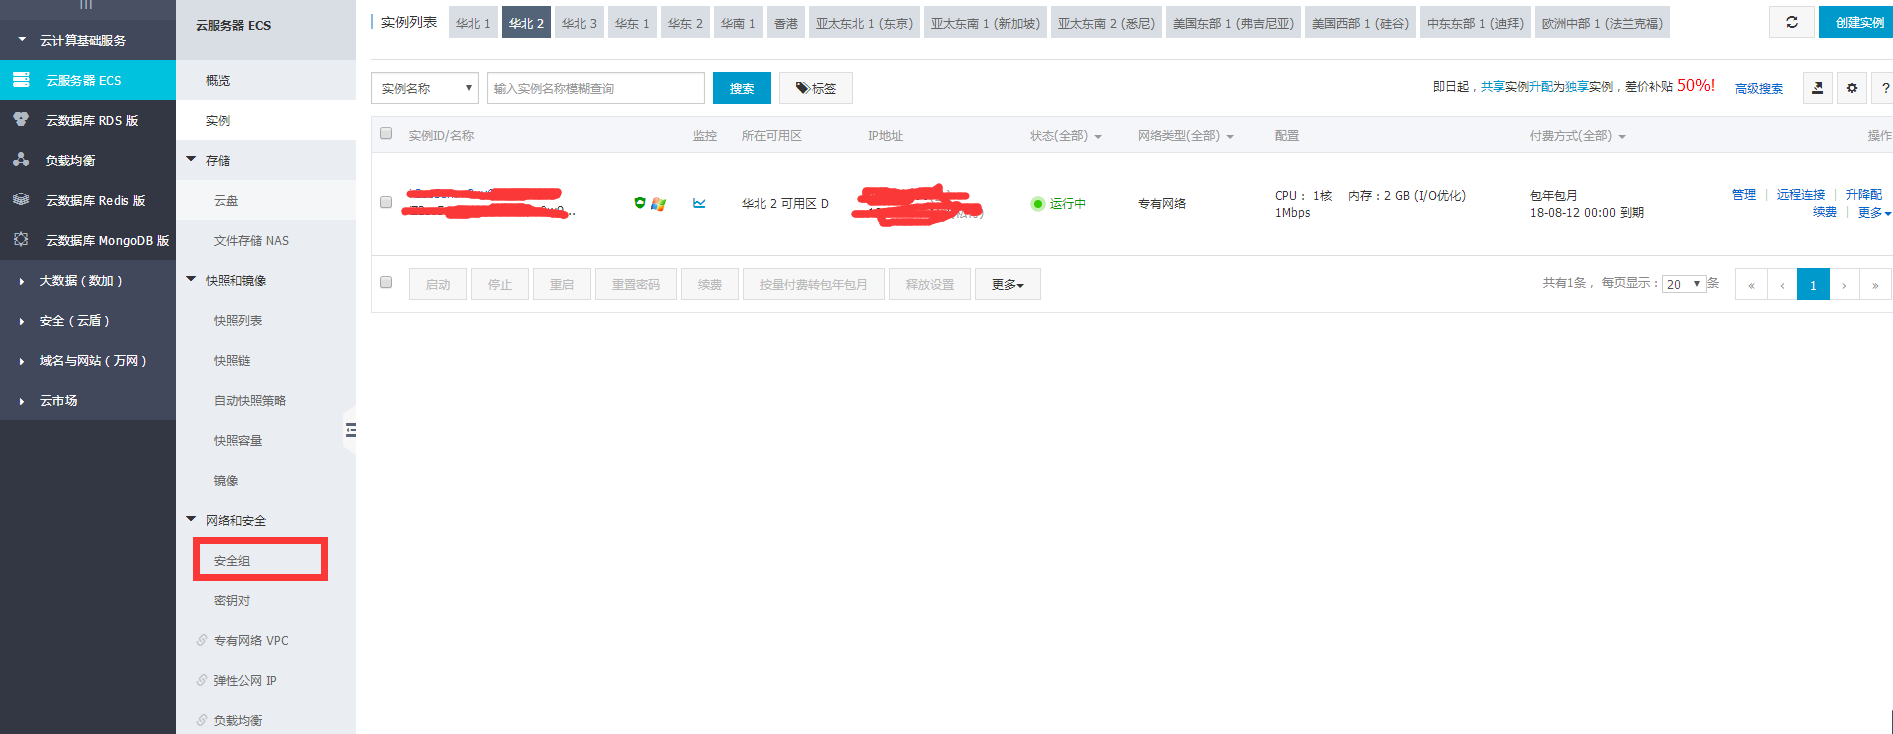Image resolution: width=1893 pixels, height=734 pixels.
Task: Open the 付费方式(全部) filter dropdown
Action: click(1578, 136)
